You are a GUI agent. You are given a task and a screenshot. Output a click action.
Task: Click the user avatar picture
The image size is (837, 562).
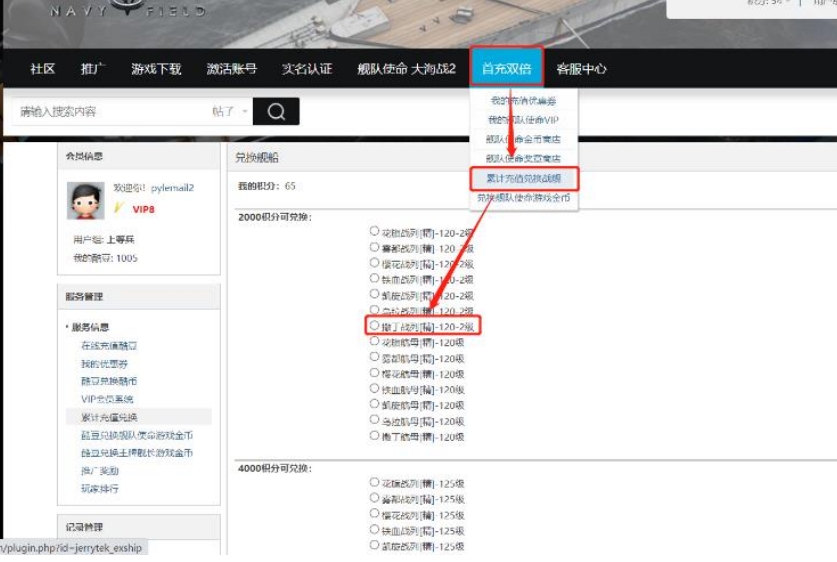pyautogui.click(x=86, y=200)
